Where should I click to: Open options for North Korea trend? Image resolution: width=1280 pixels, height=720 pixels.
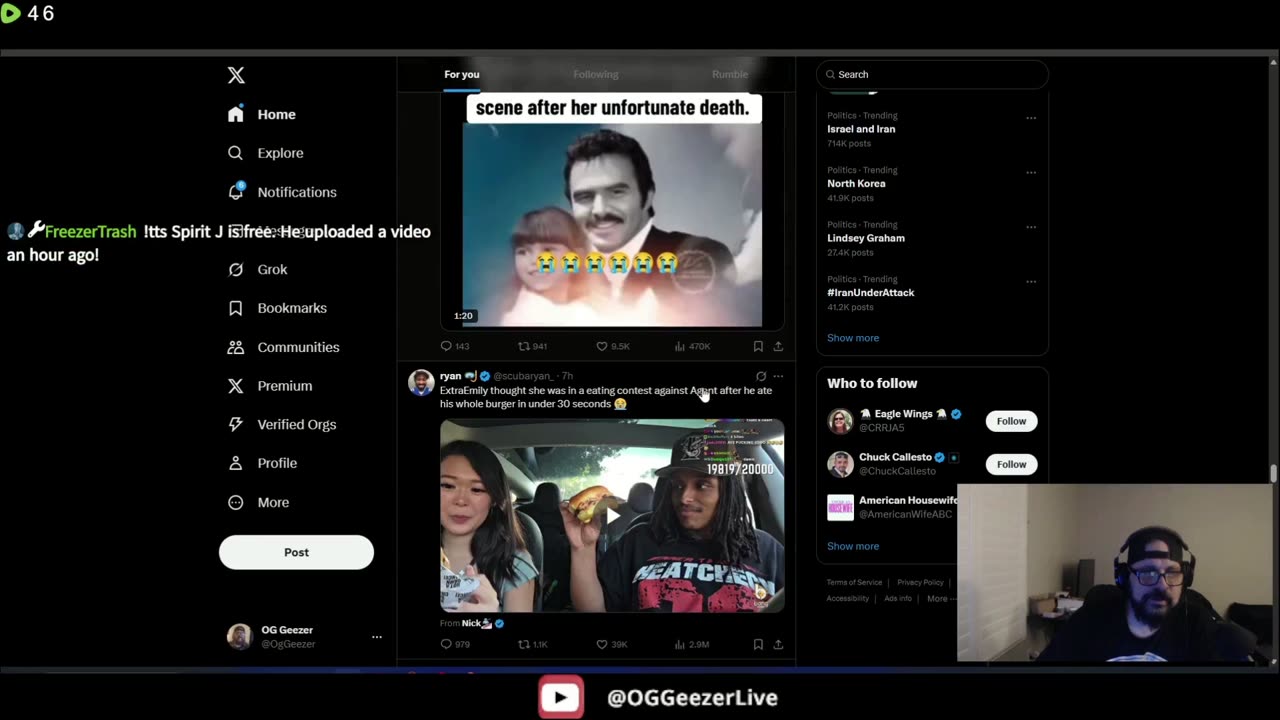click(1031, 172)
